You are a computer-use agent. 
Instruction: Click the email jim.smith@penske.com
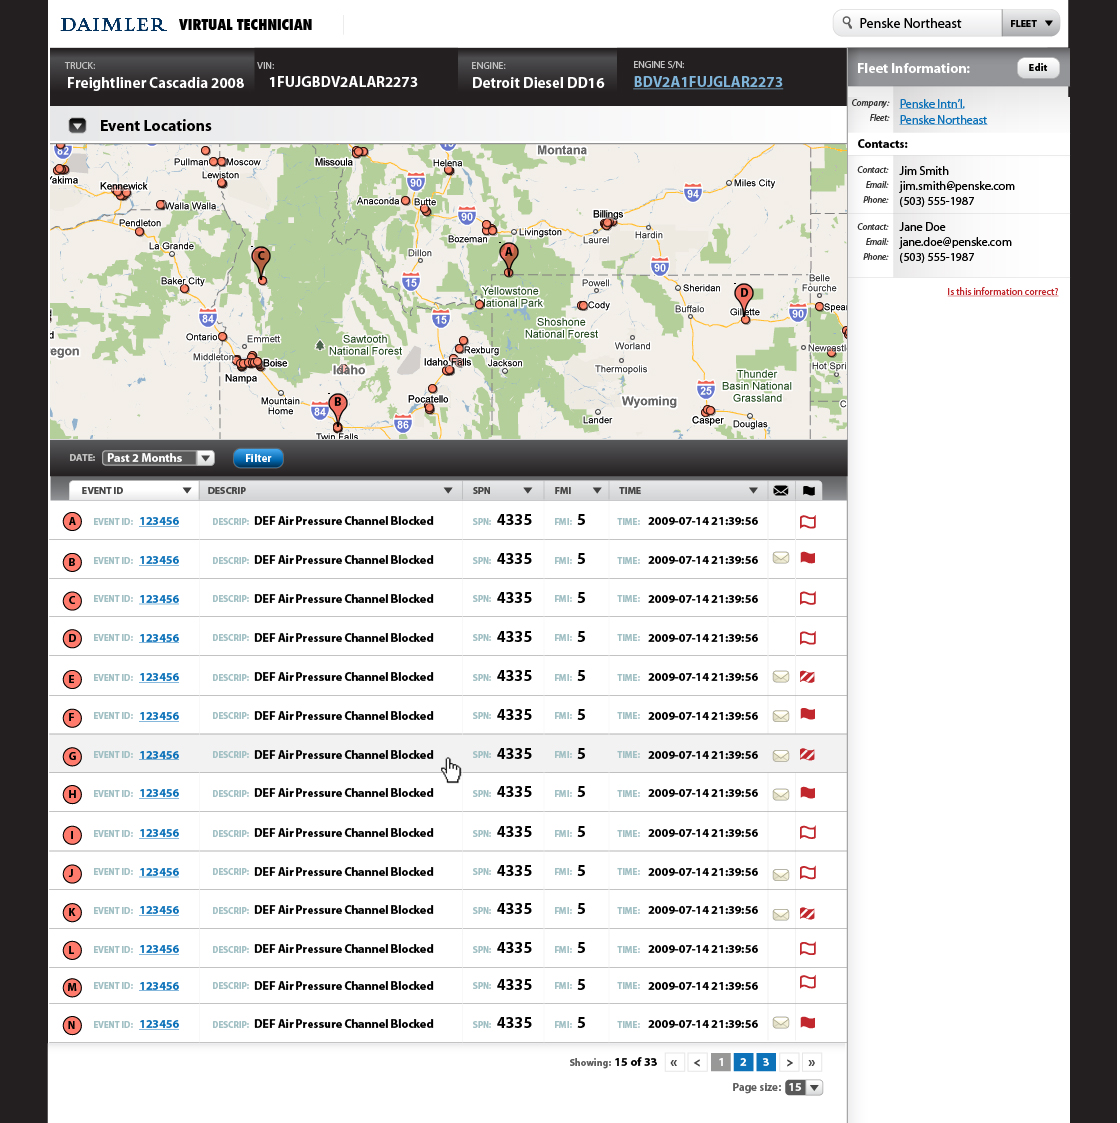click(x=957, y=186)
